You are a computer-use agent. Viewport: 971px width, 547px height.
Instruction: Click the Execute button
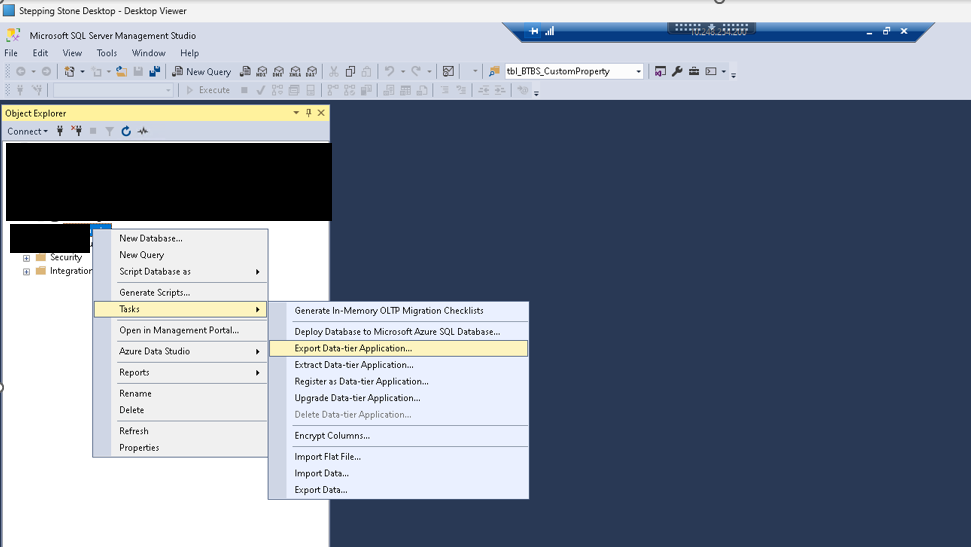point(209,90)
